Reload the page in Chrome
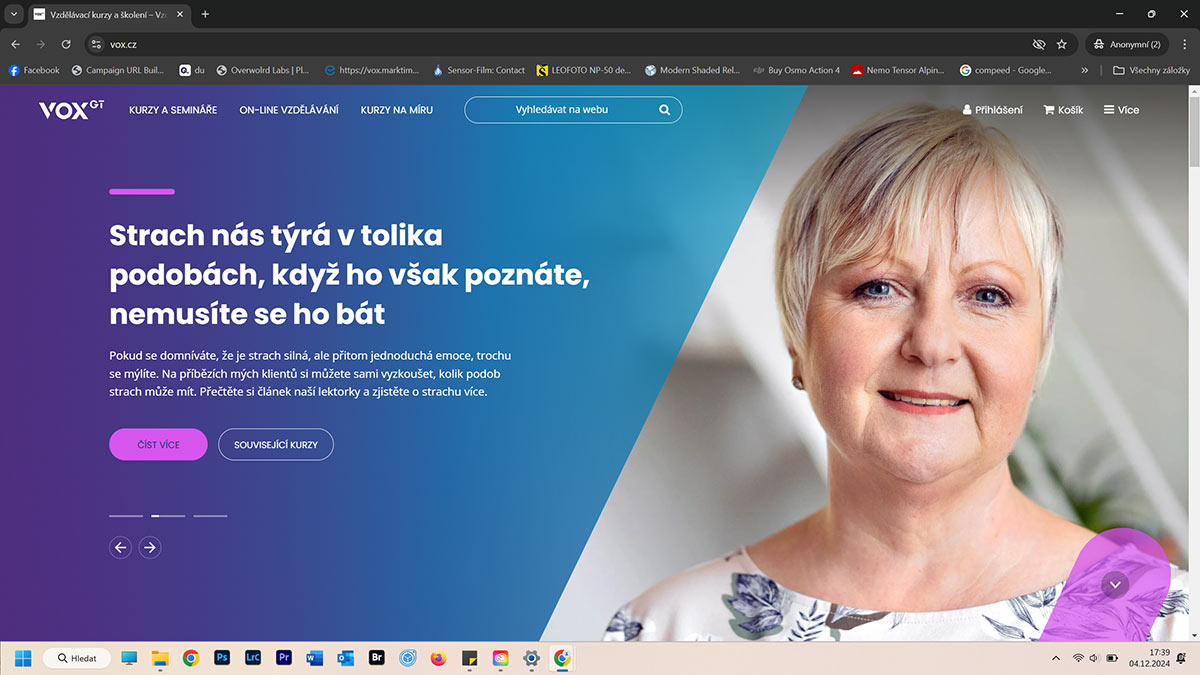 [x=66, y=44]
